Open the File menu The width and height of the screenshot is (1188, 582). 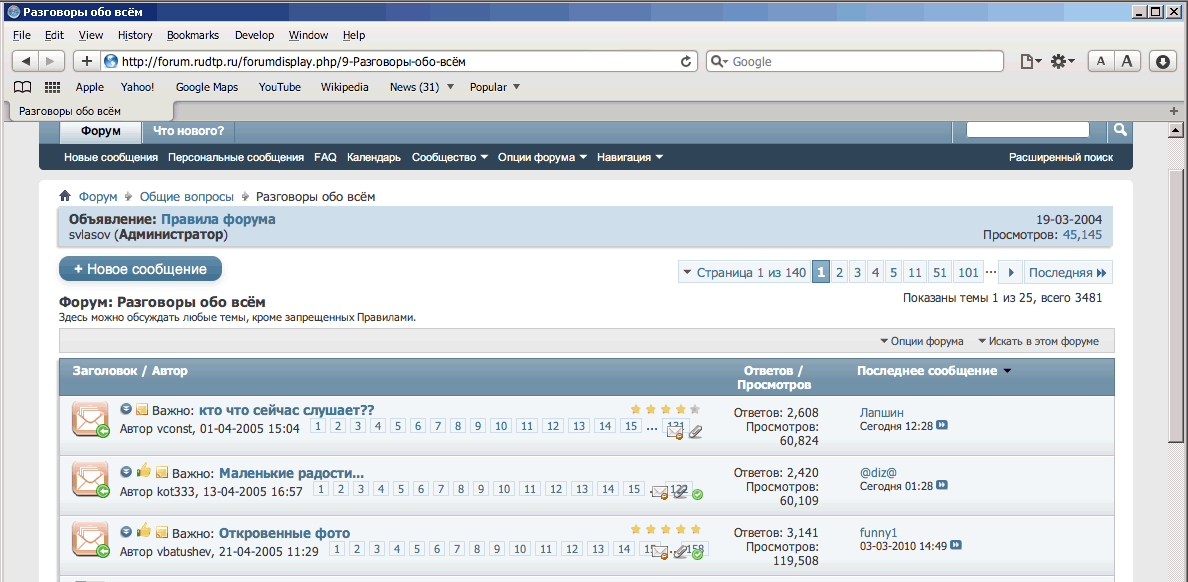click(x=22, y=35)
